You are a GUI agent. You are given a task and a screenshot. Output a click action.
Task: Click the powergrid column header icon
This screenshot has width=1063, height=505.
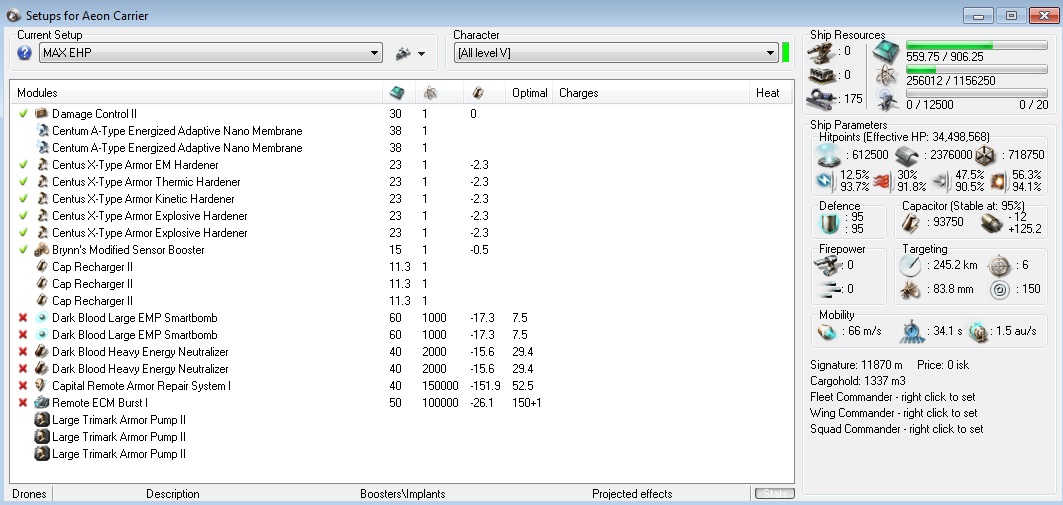(x=430, y=93)
